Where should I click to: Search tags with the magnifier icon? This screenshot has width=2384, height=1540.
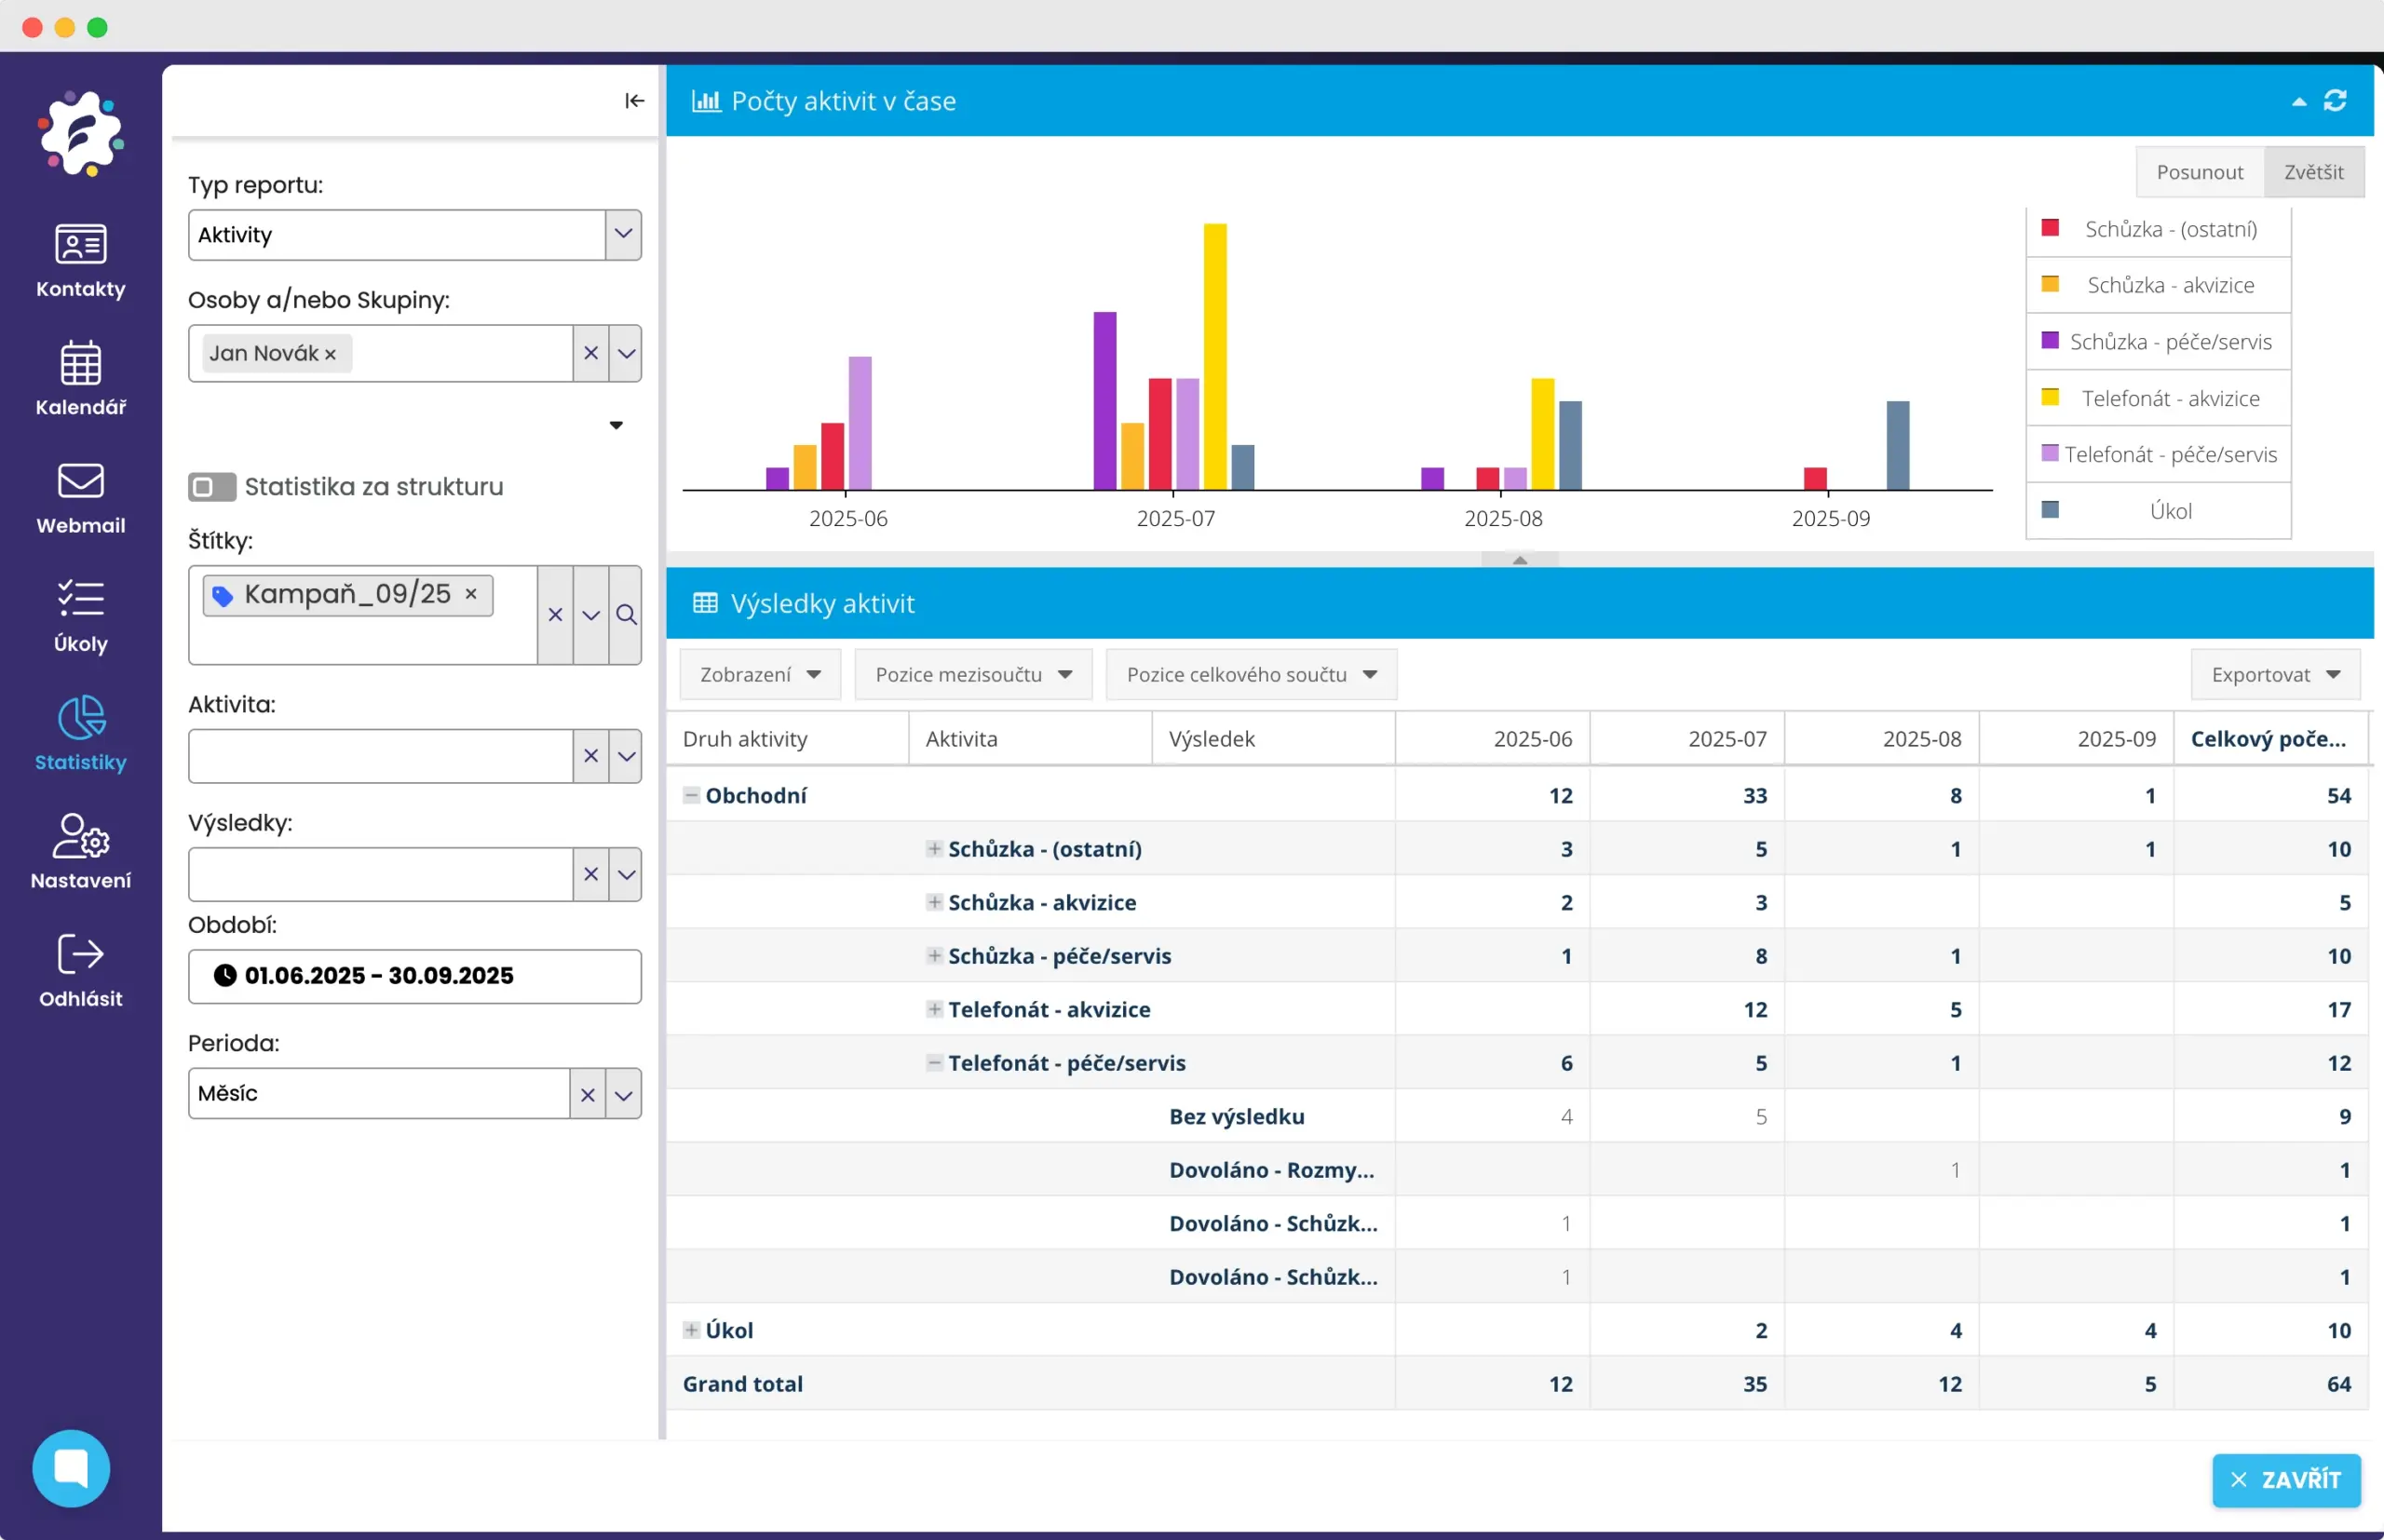(626, 615)
